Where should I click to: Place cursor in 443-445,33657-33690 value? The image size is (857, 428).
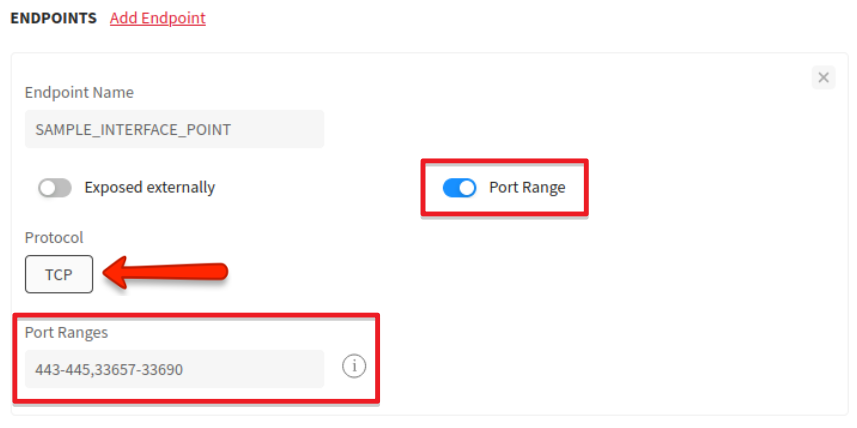coord(109,370)
